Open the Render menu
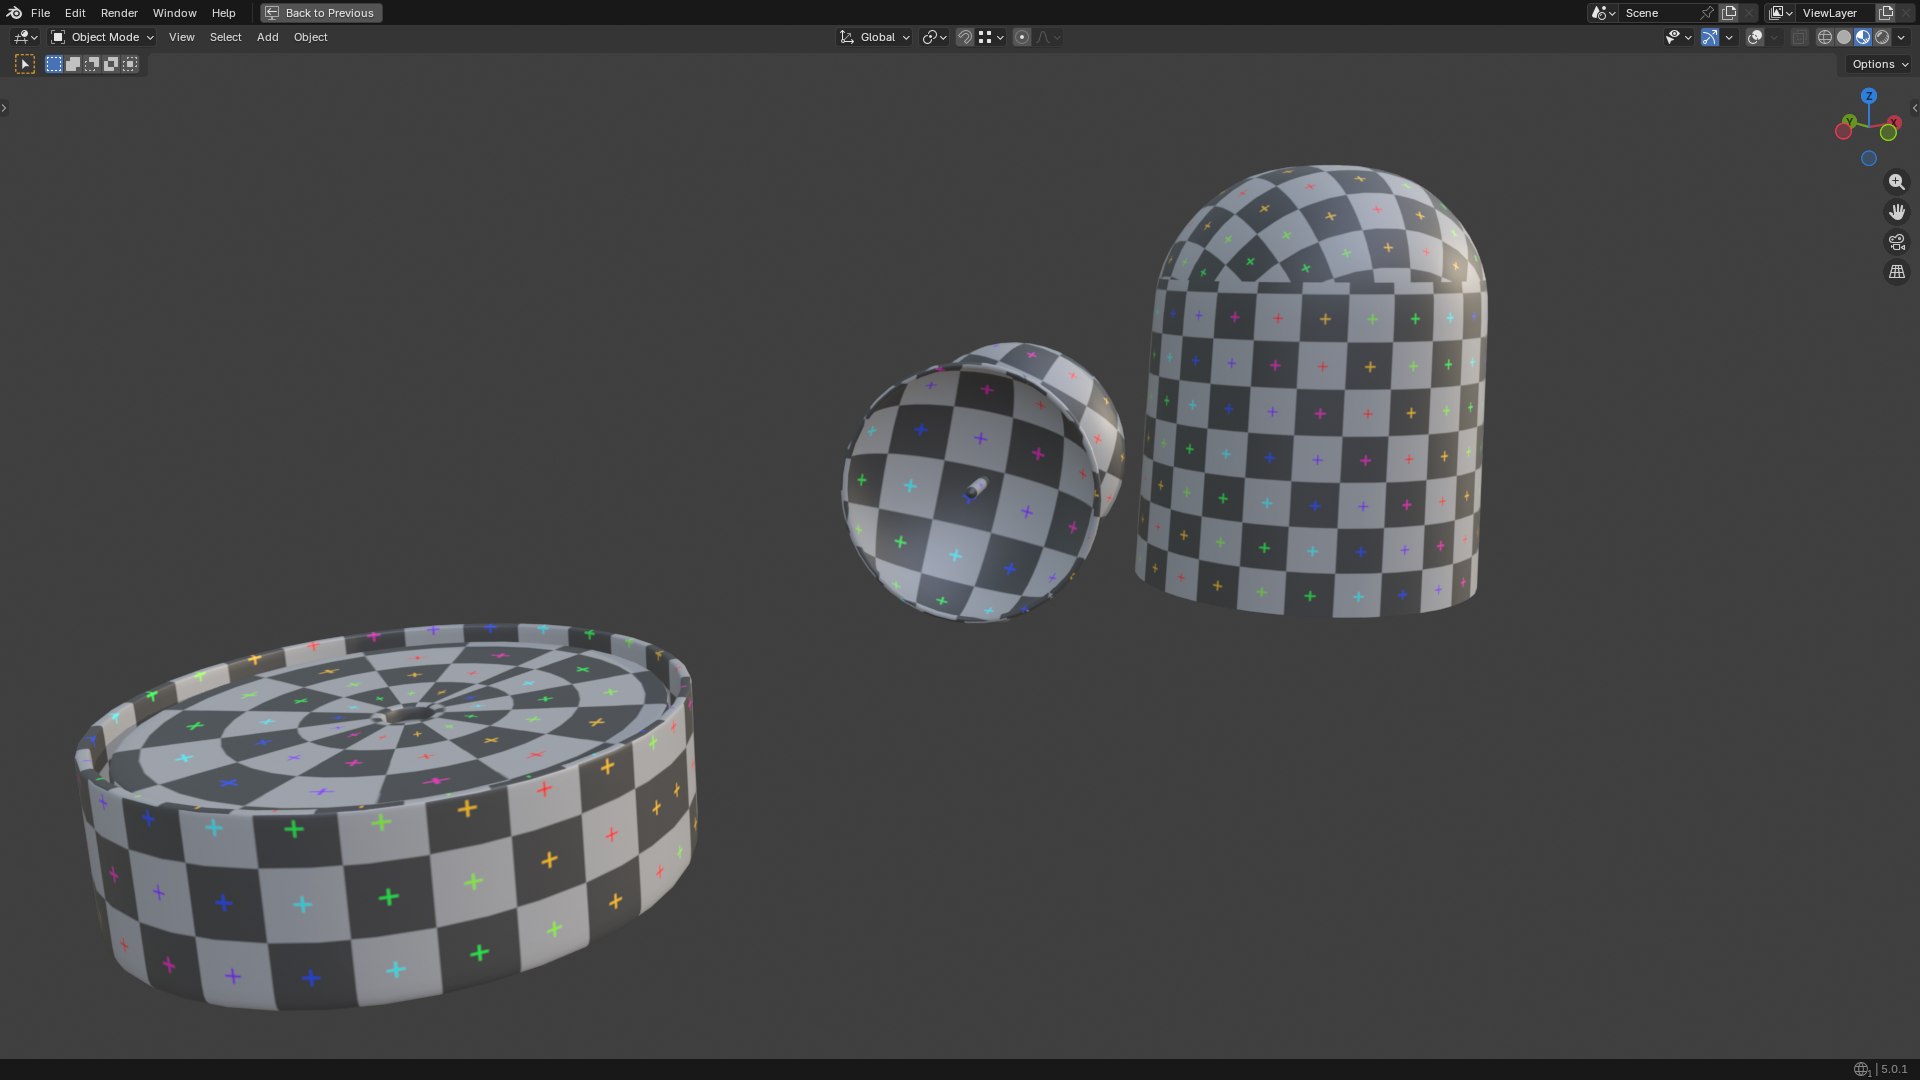This screenshot has width=1920, height=1080. tap(119, 13)
